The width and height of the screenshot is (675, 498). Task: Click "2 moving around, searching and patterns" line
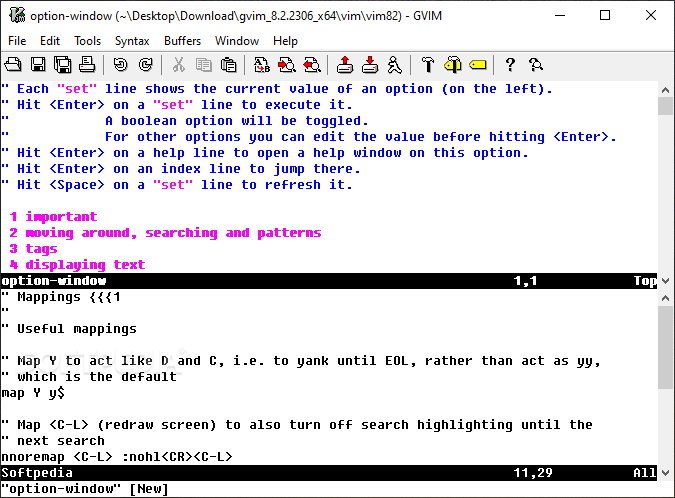pos(165,232)
